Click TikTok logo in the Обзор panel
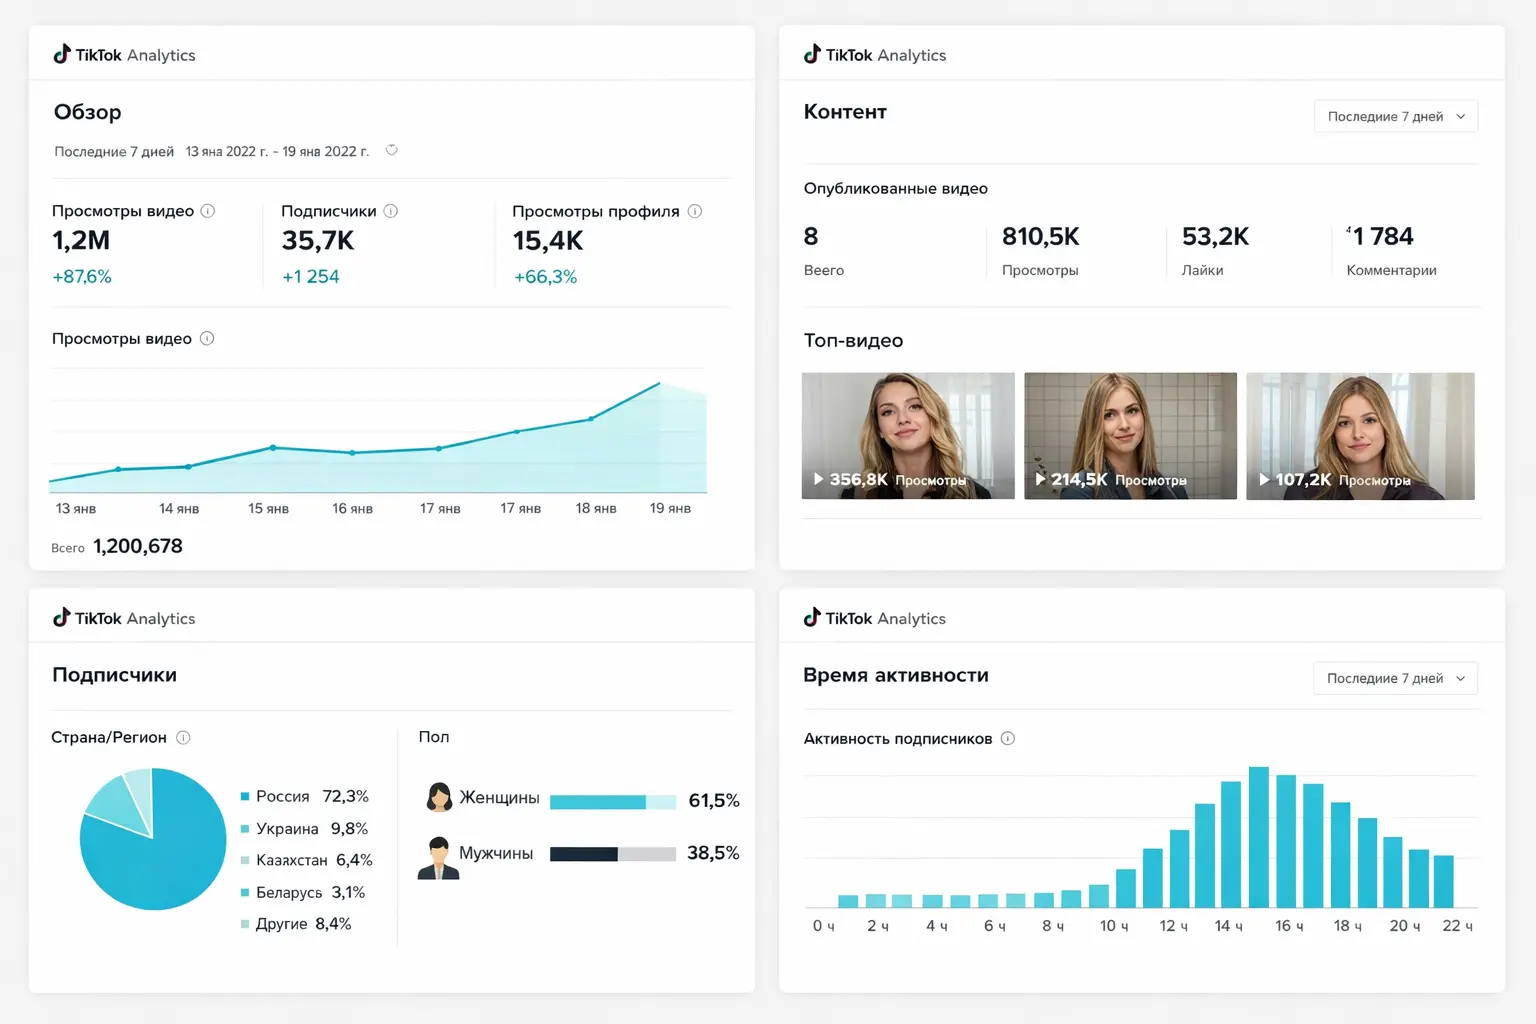 pos(62,54)
